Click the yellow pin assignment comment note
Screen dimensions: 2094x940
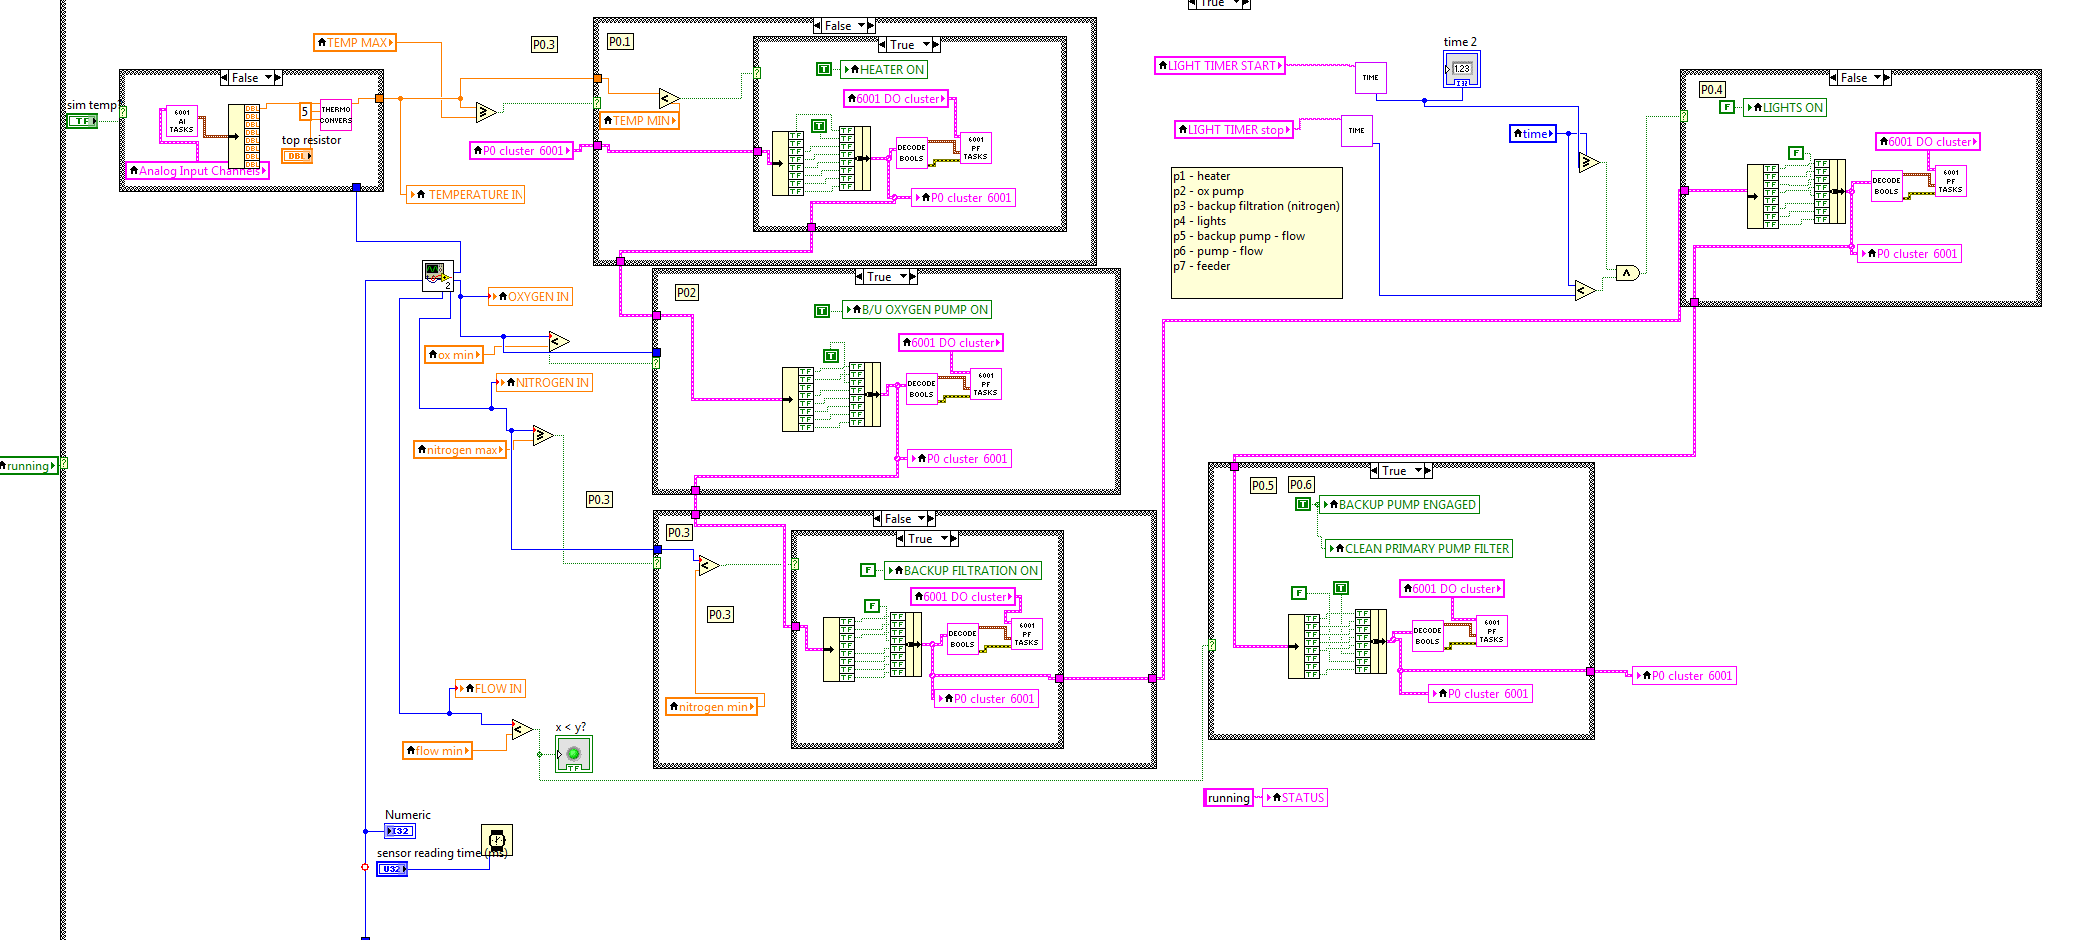[1256, 232]
